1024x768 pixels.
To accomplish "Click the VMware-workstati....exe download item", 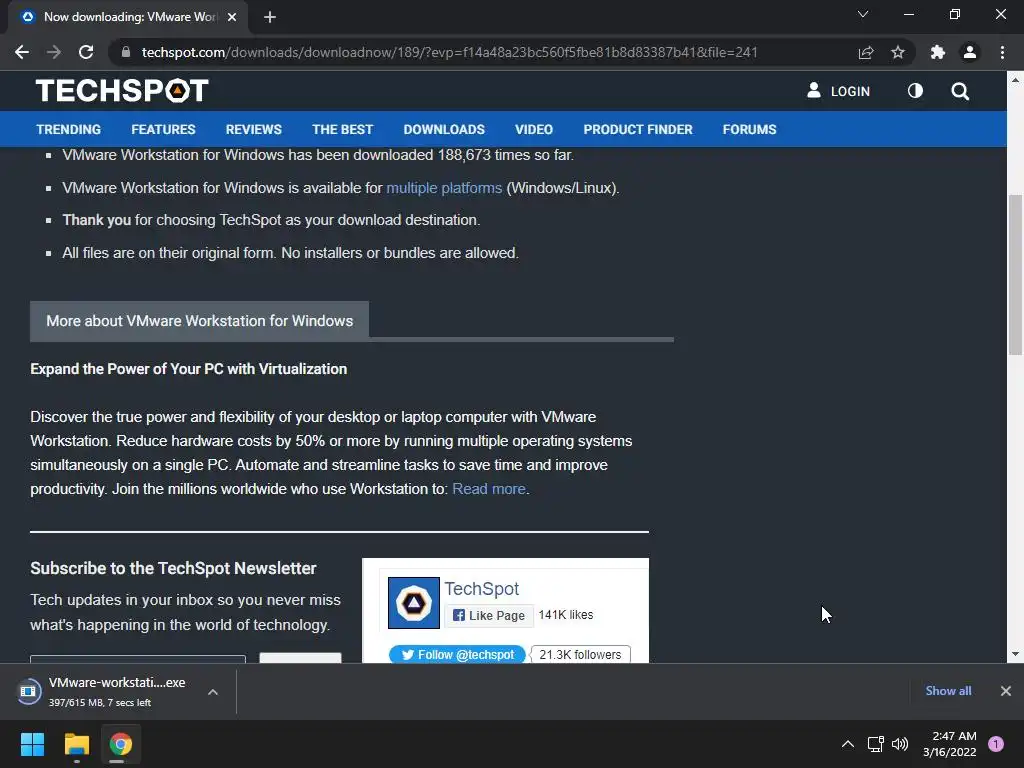I will point(117,692).
